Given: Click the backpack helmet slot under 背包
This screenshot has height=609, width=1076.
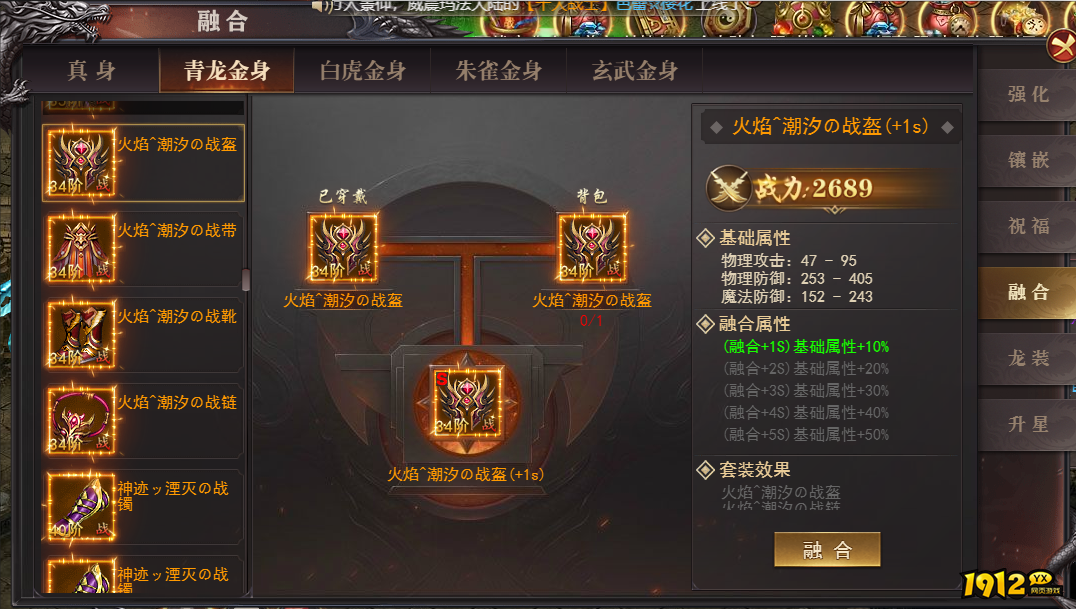Looking at the screenshot, I should click(592, 249).
